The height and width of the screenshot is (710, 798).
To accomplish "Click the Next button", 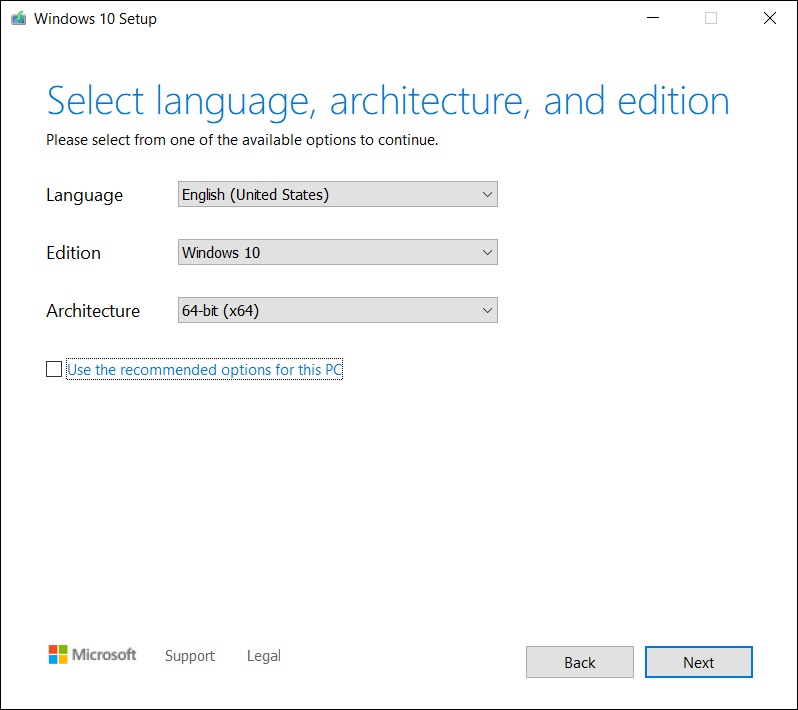I will click(x=698, y=662).
